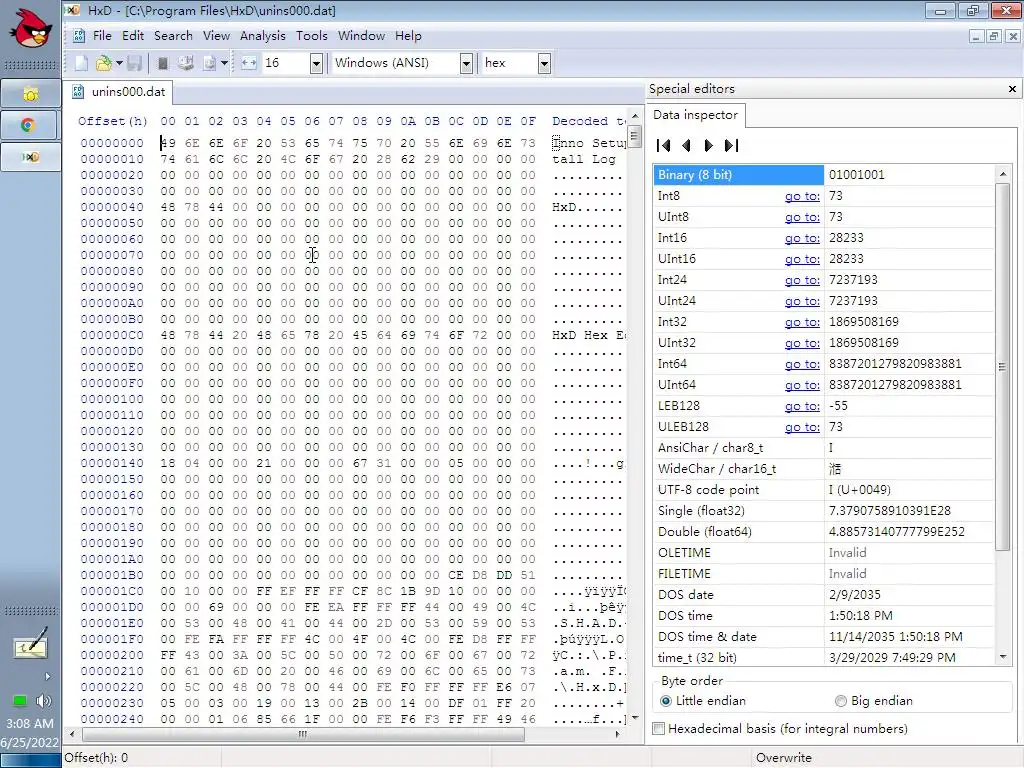1024x768 pixels.
Task: Click the offset label 000000C0
Action: click(112, 335)
